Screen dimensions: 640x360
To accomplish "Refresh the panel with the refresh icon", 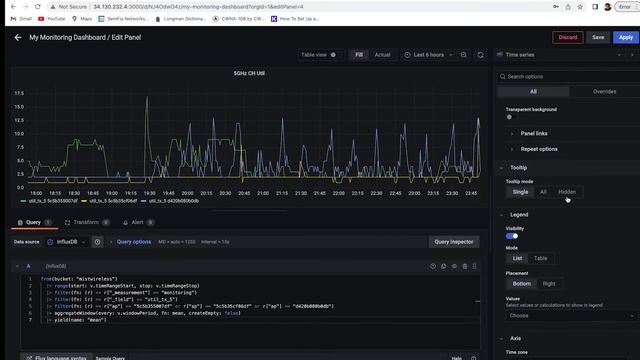I will tap(480, 55).
